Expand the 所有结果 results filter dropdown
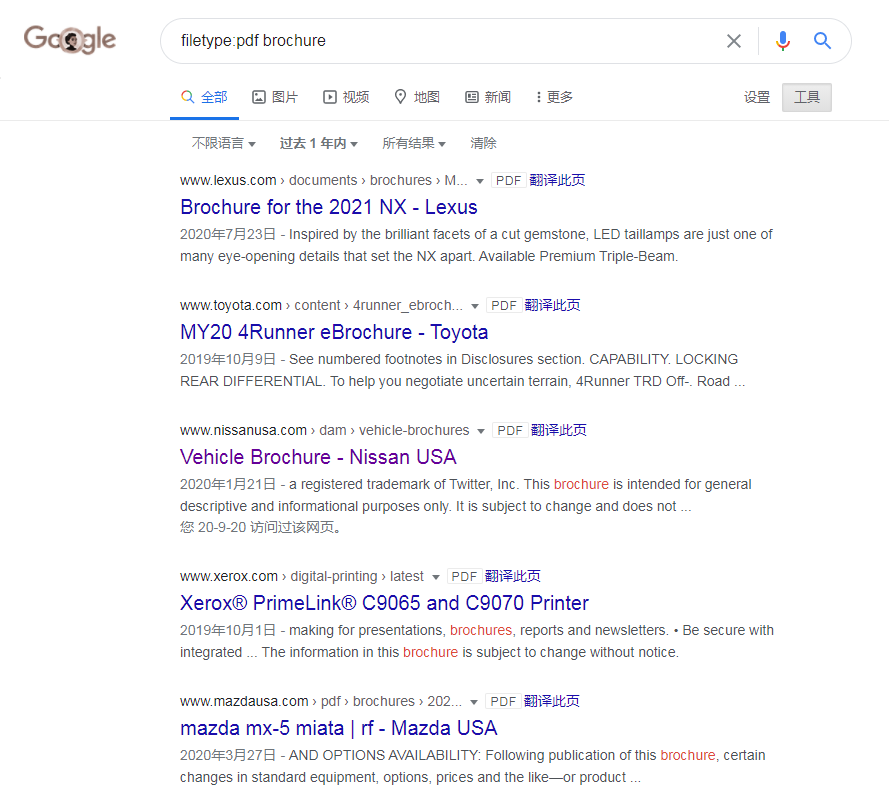The height and width of the screenshot is (801, 889). coord(414,143)
